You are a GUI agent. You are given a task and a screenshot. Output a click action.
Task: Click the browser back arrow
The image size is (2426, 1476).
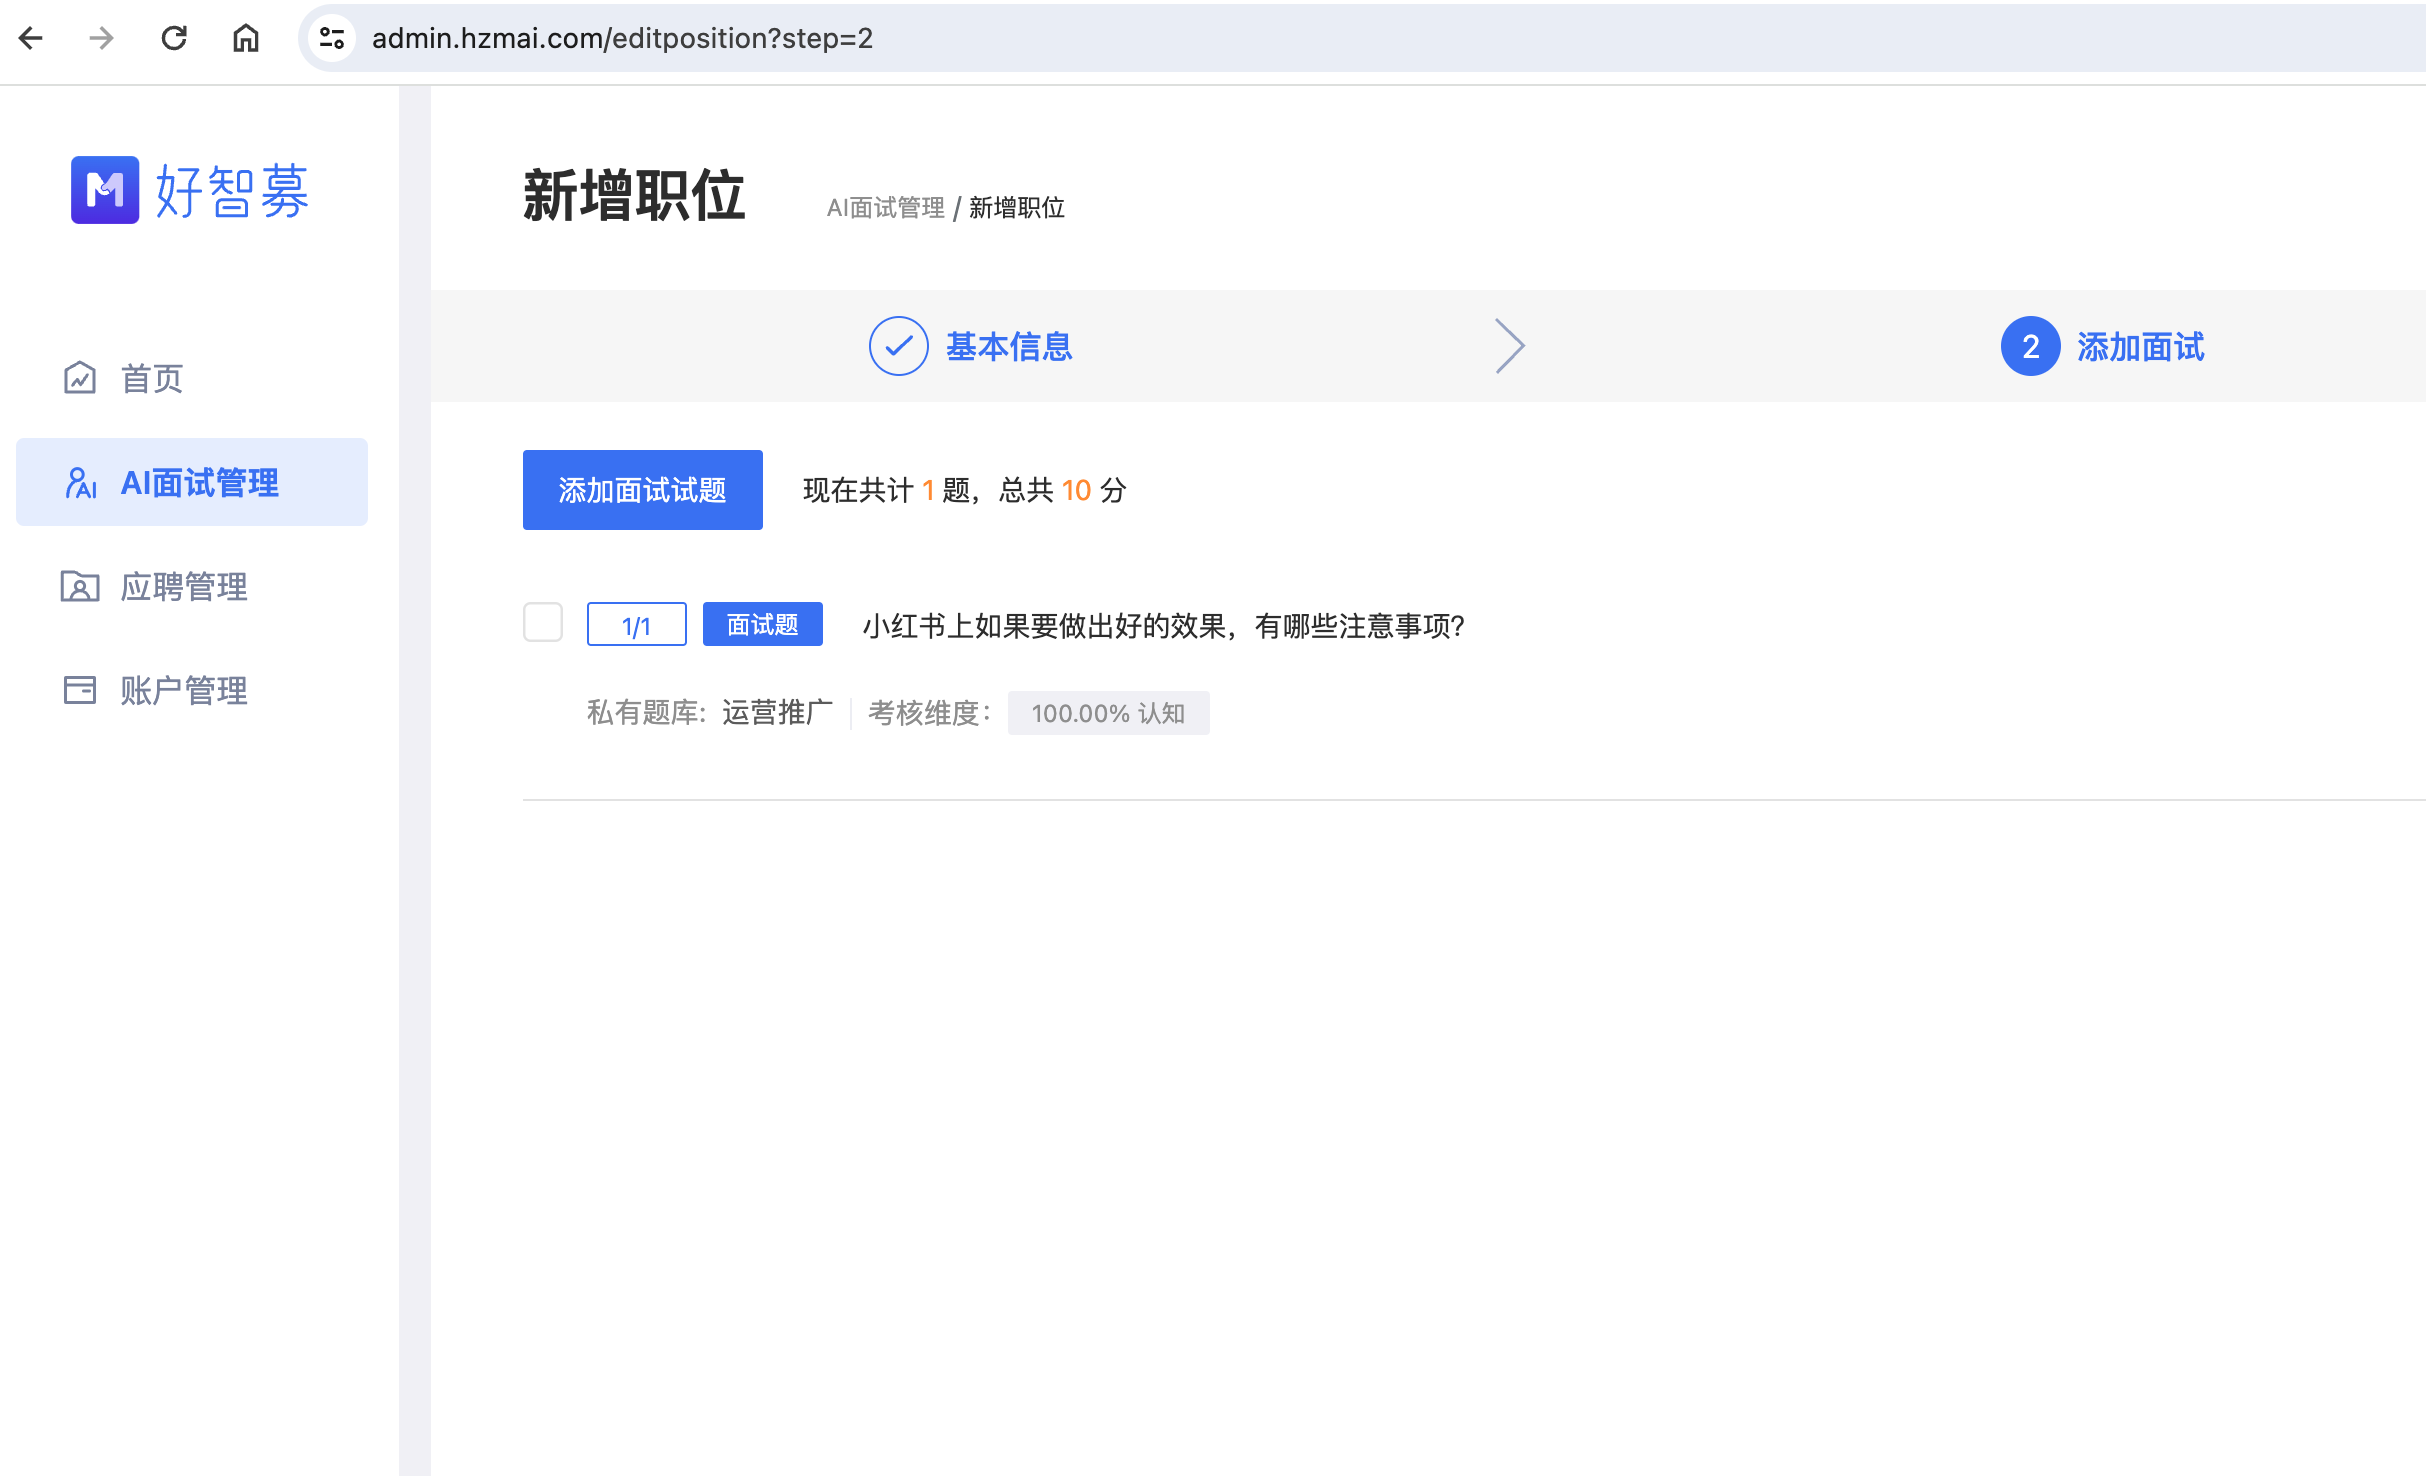31,38
